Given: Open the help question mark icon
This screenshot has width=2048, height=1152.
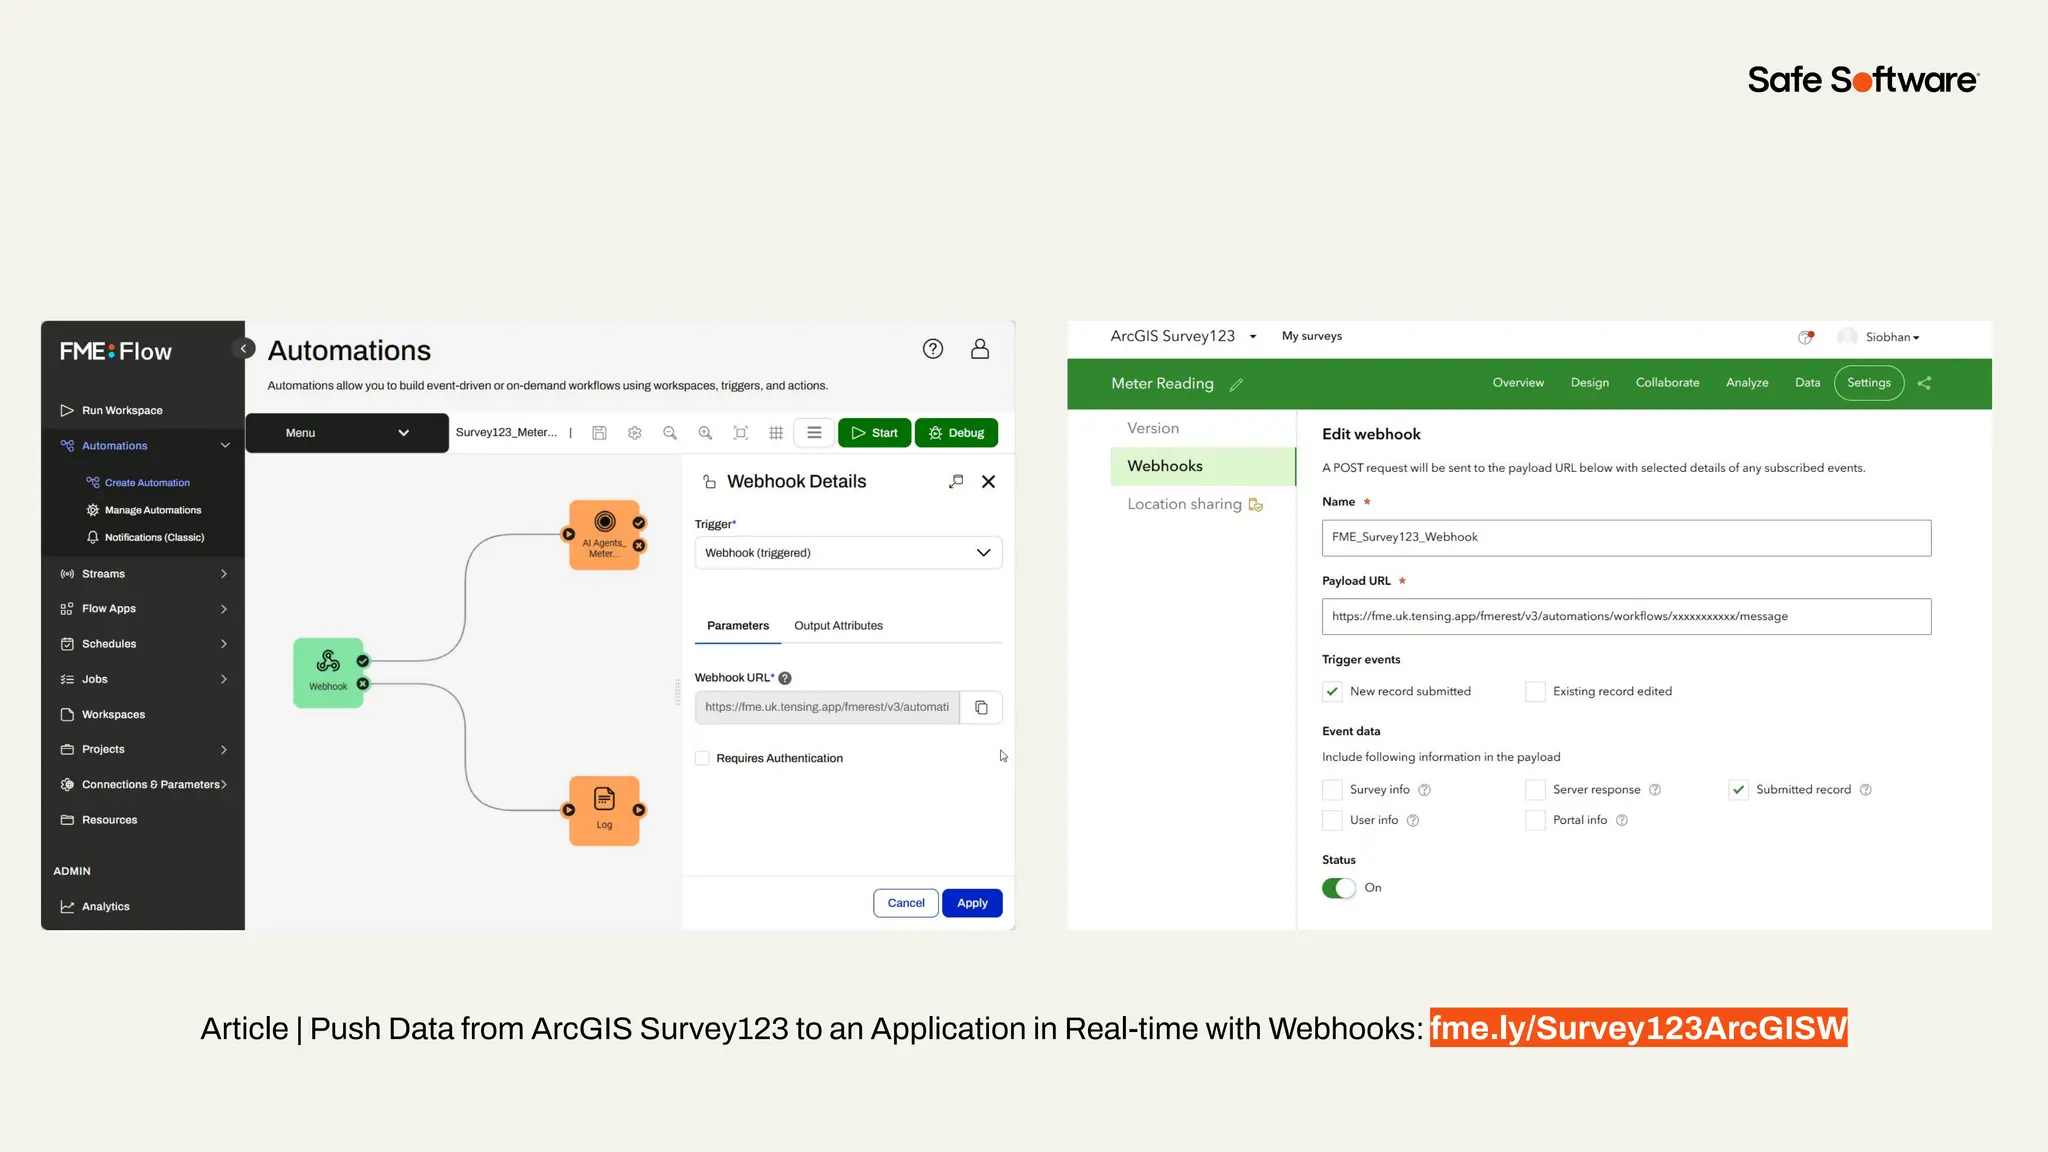Looking at the screenshot, I should pyautogui.click(x=933, y=349).
